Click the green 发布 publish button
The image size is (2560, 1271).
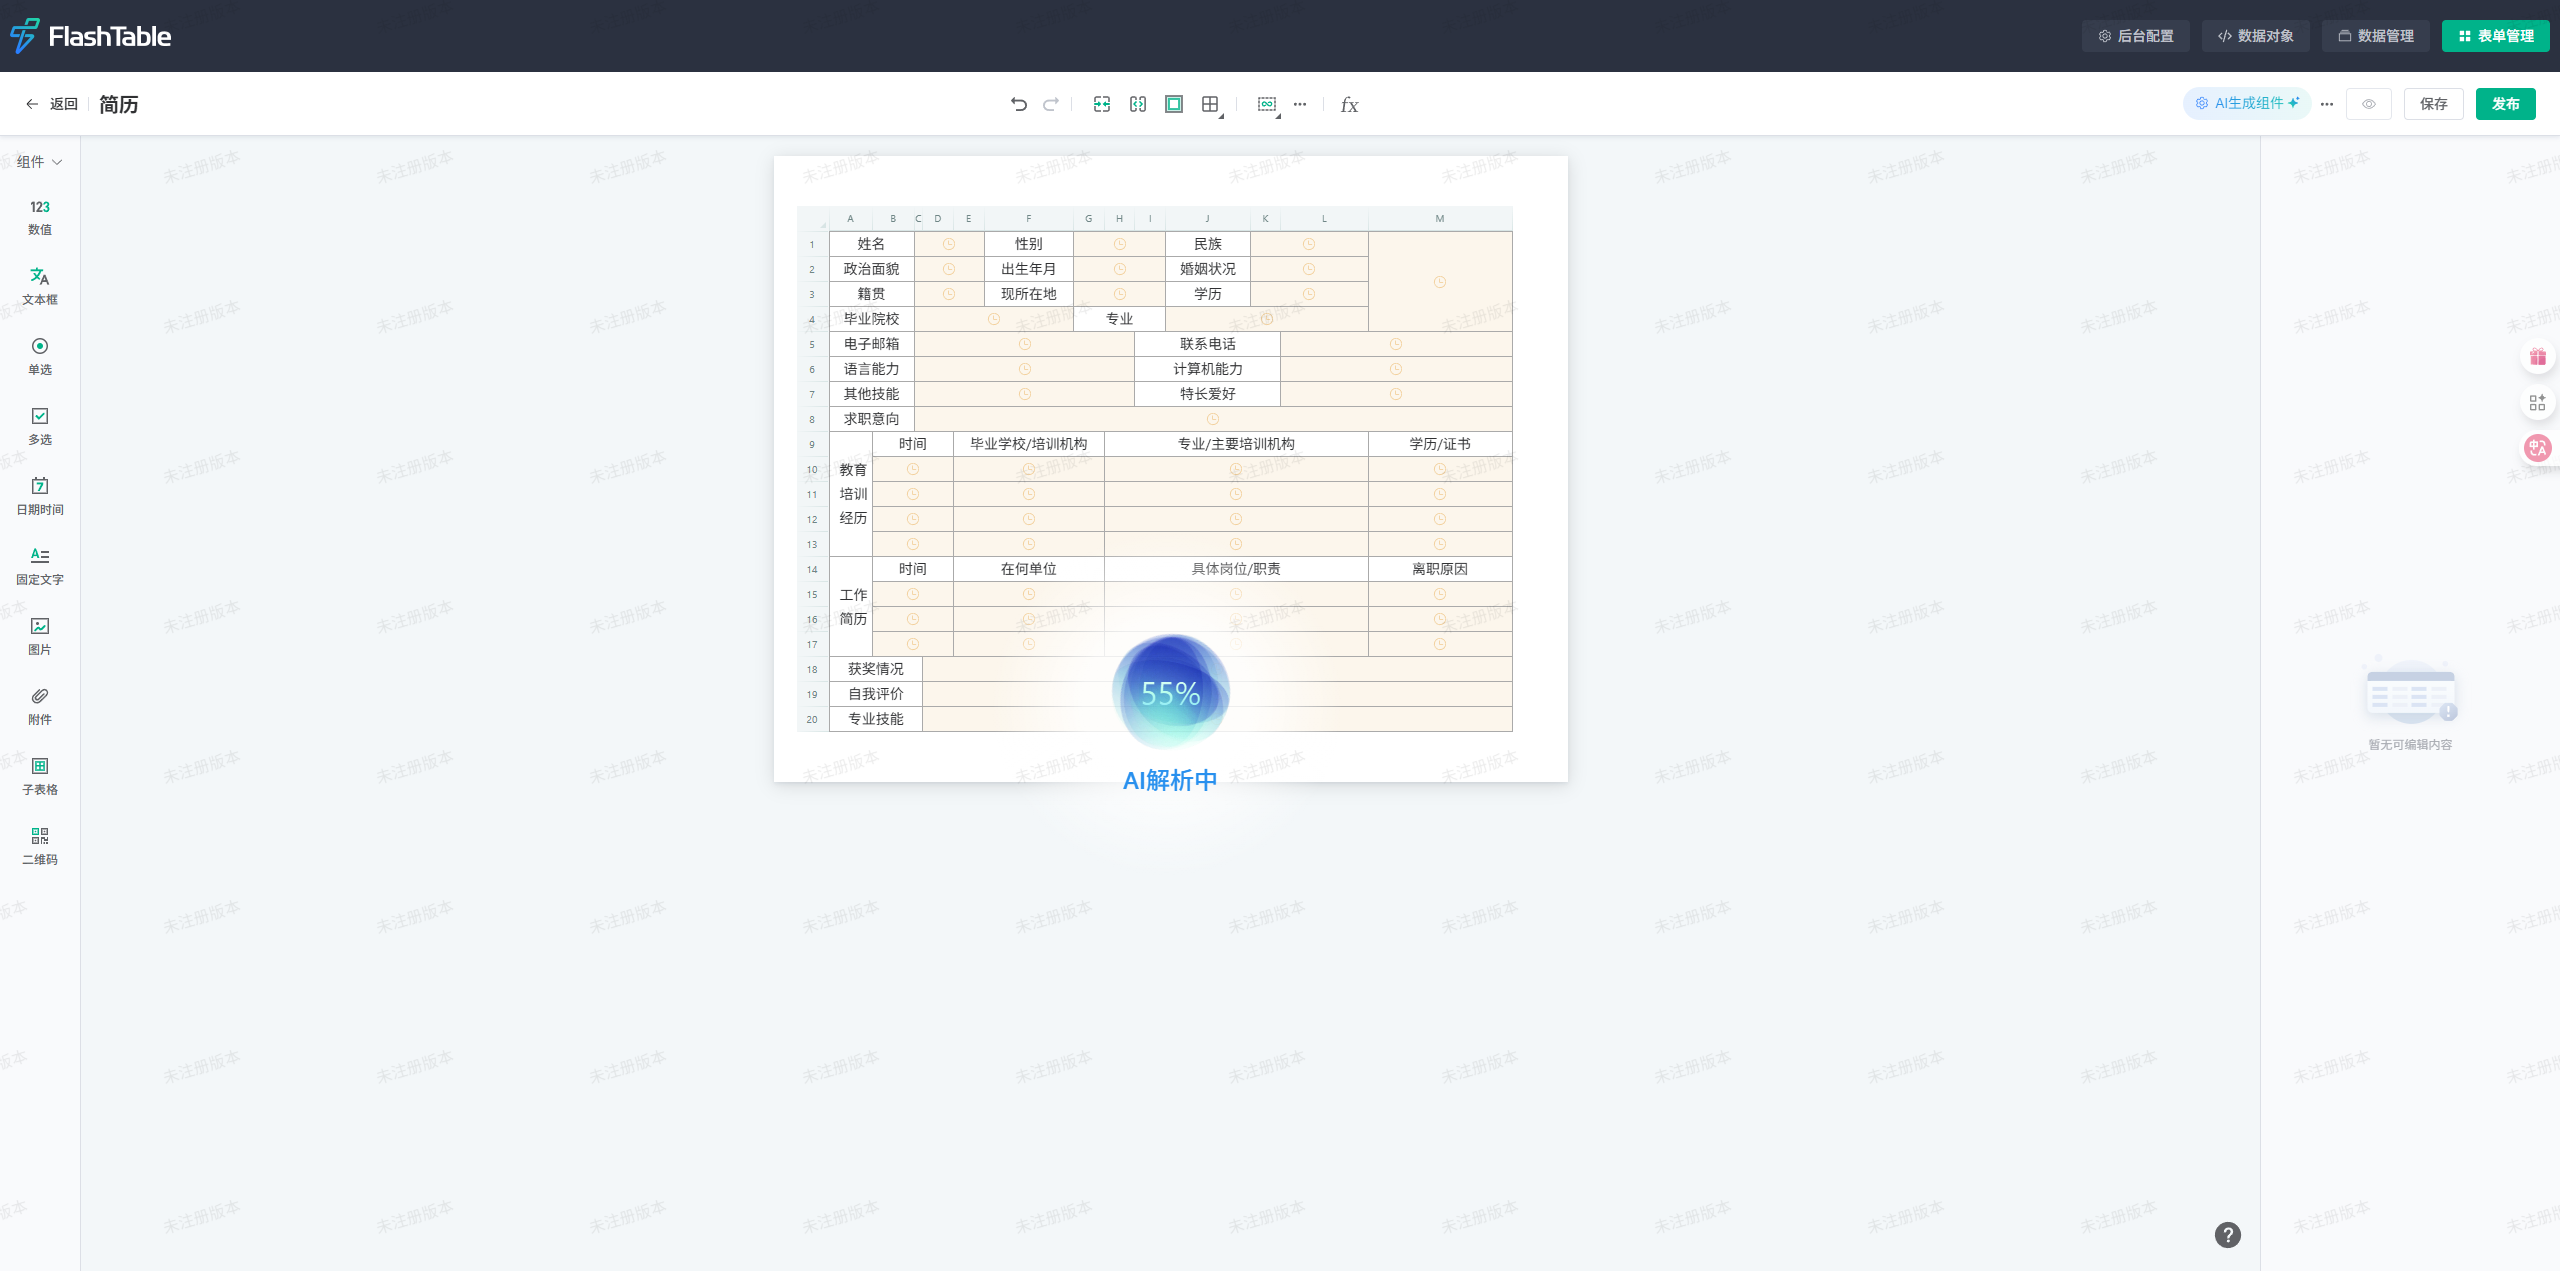pyautogui.click(x=2505, y=104)
